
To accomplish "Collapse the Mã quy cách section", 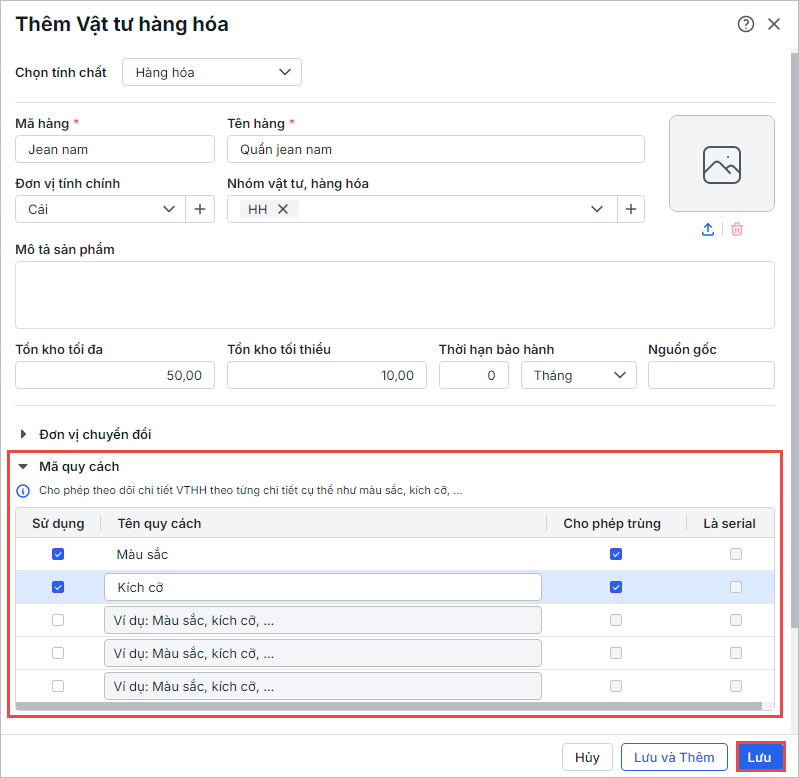I will 24,466.
